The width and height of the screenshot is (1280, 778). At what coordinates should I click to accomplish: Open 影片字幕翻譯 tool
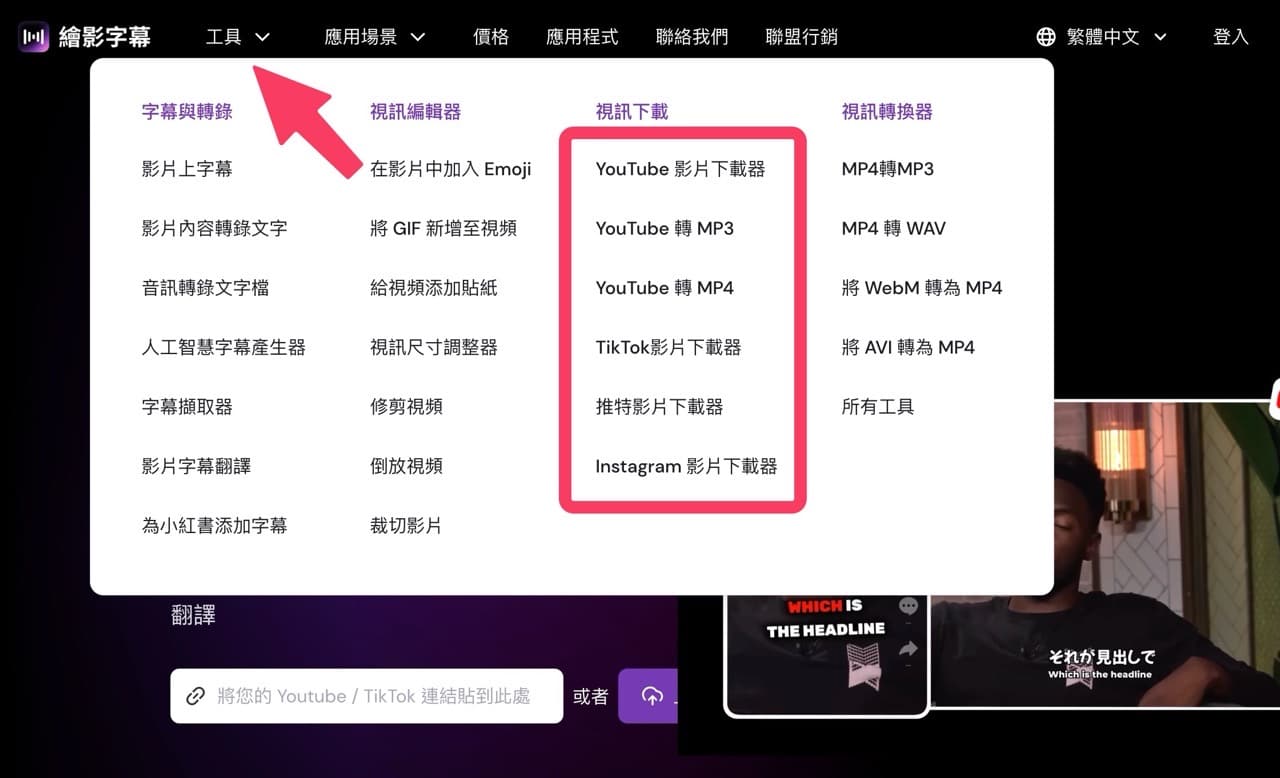click(196, 466)
